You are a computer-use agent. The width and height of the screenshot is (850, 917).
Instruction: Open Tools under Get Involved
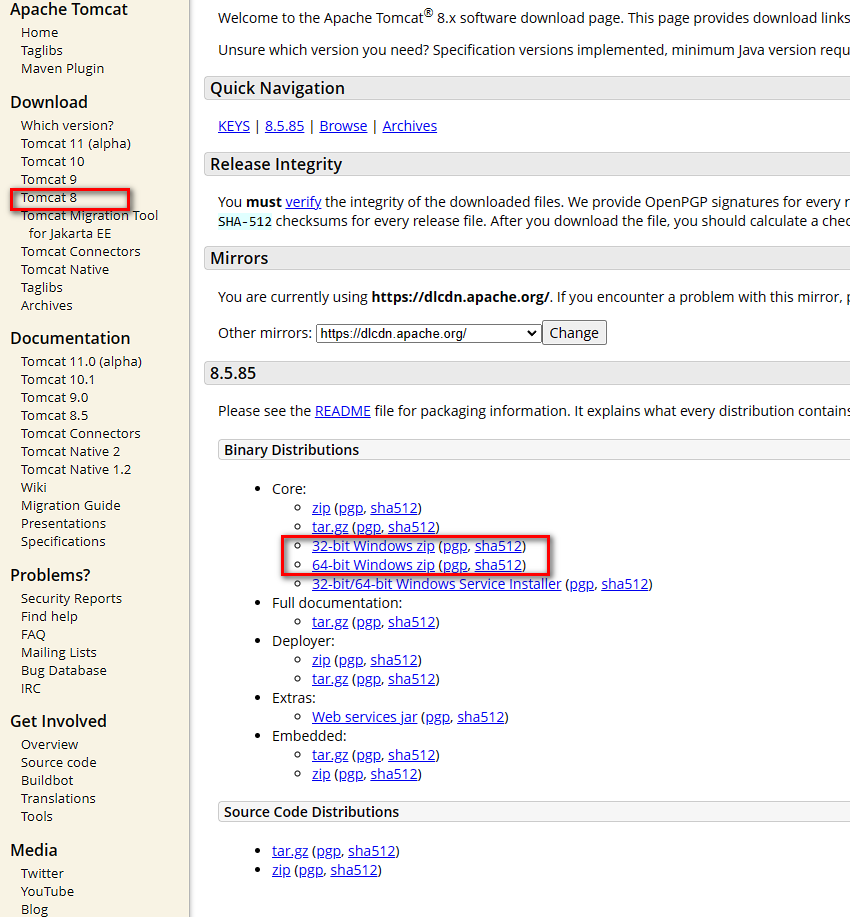coord(36,816)
